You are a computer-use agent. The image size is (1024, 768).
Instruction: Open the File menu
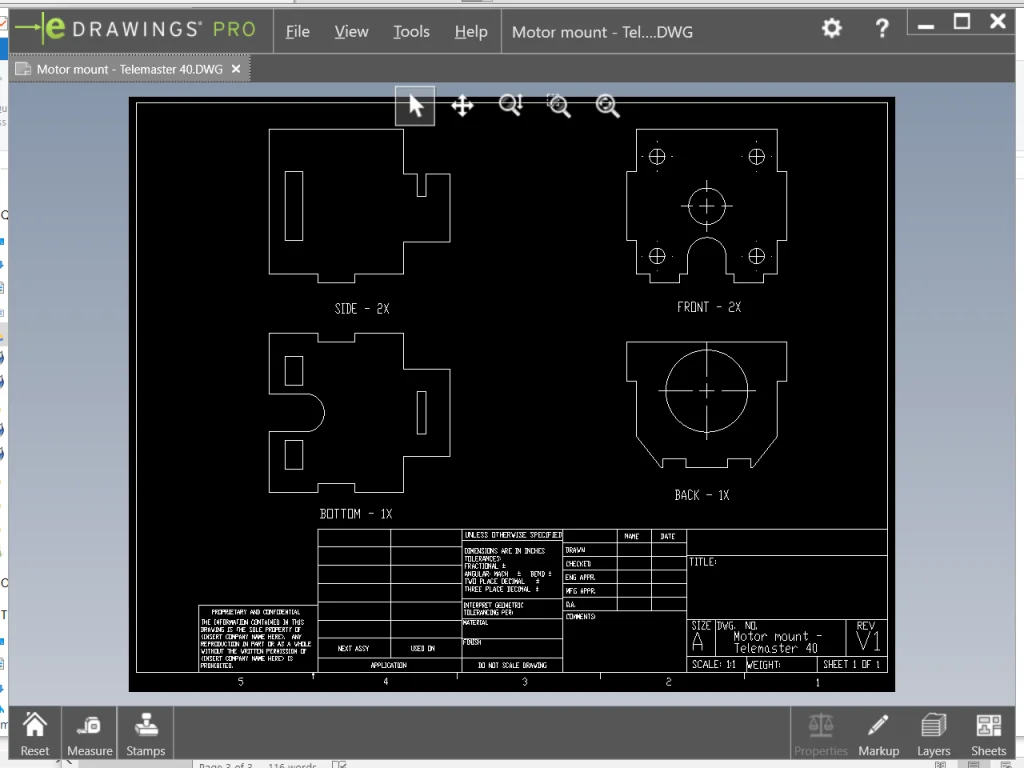pyautogui.click(x=297, y=31)
